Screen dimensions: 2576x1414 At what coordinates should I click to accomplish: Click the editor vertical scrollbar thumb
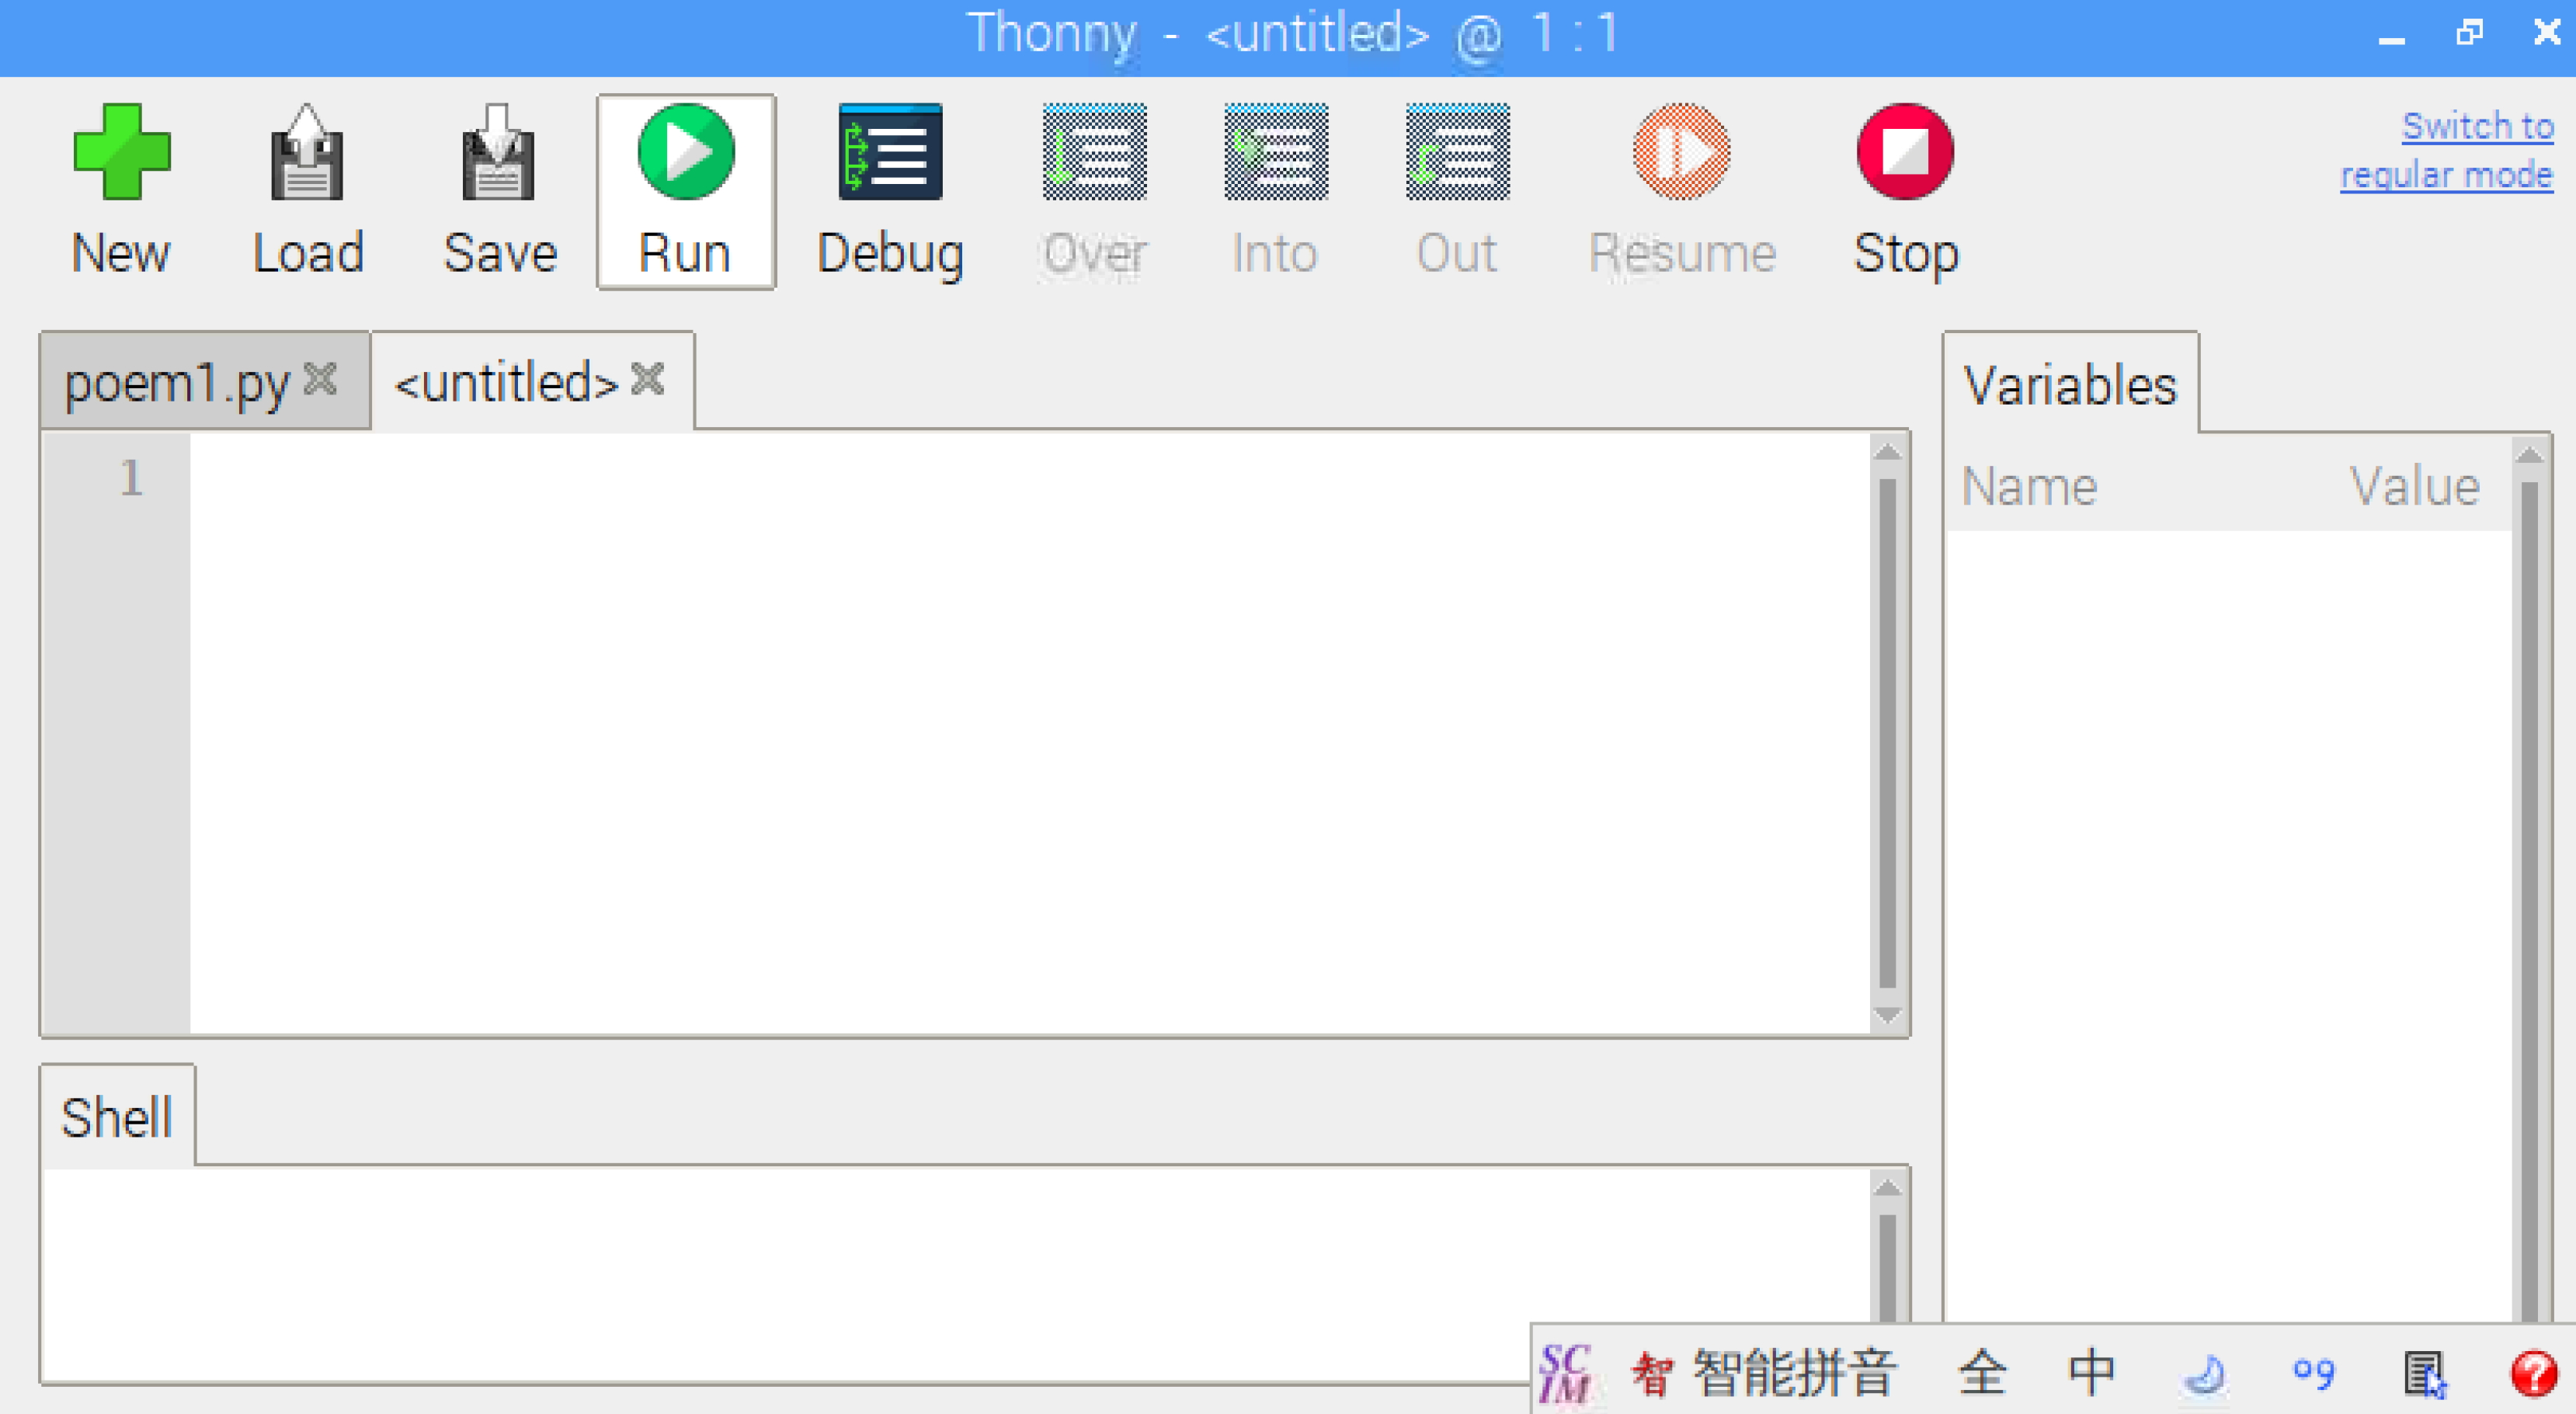(1887, 734)
